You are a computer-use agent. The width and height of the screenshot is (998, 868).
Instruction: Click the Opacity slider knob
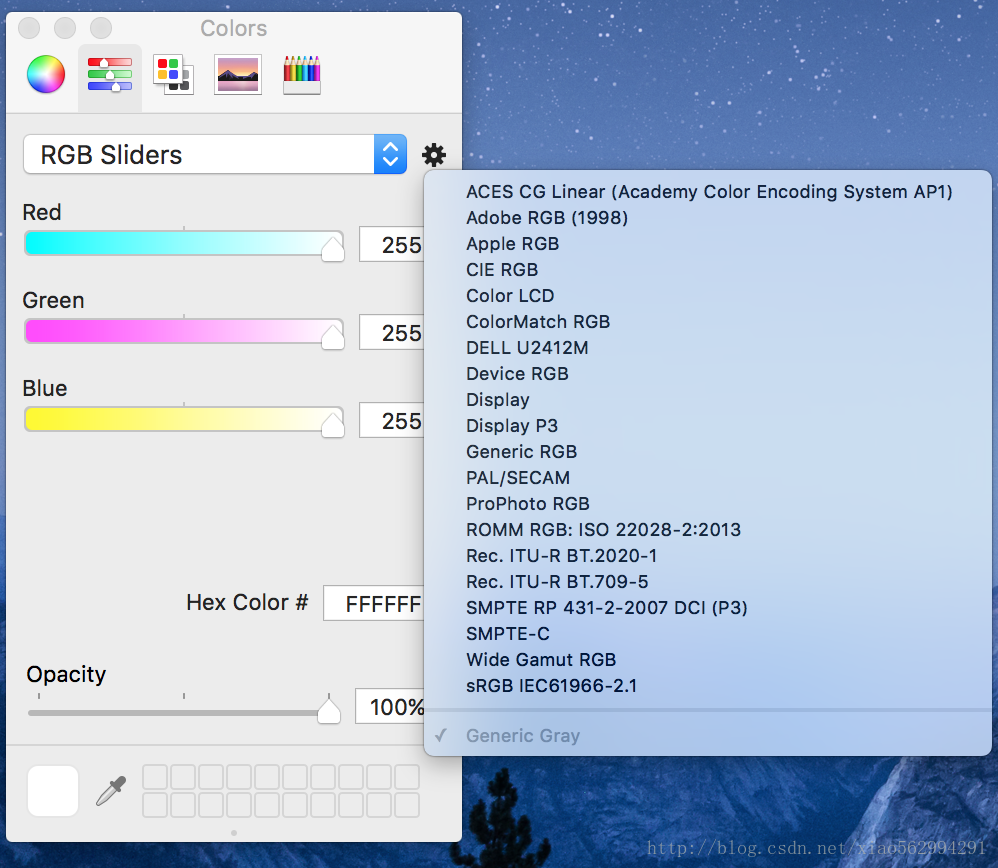point(328,710)
